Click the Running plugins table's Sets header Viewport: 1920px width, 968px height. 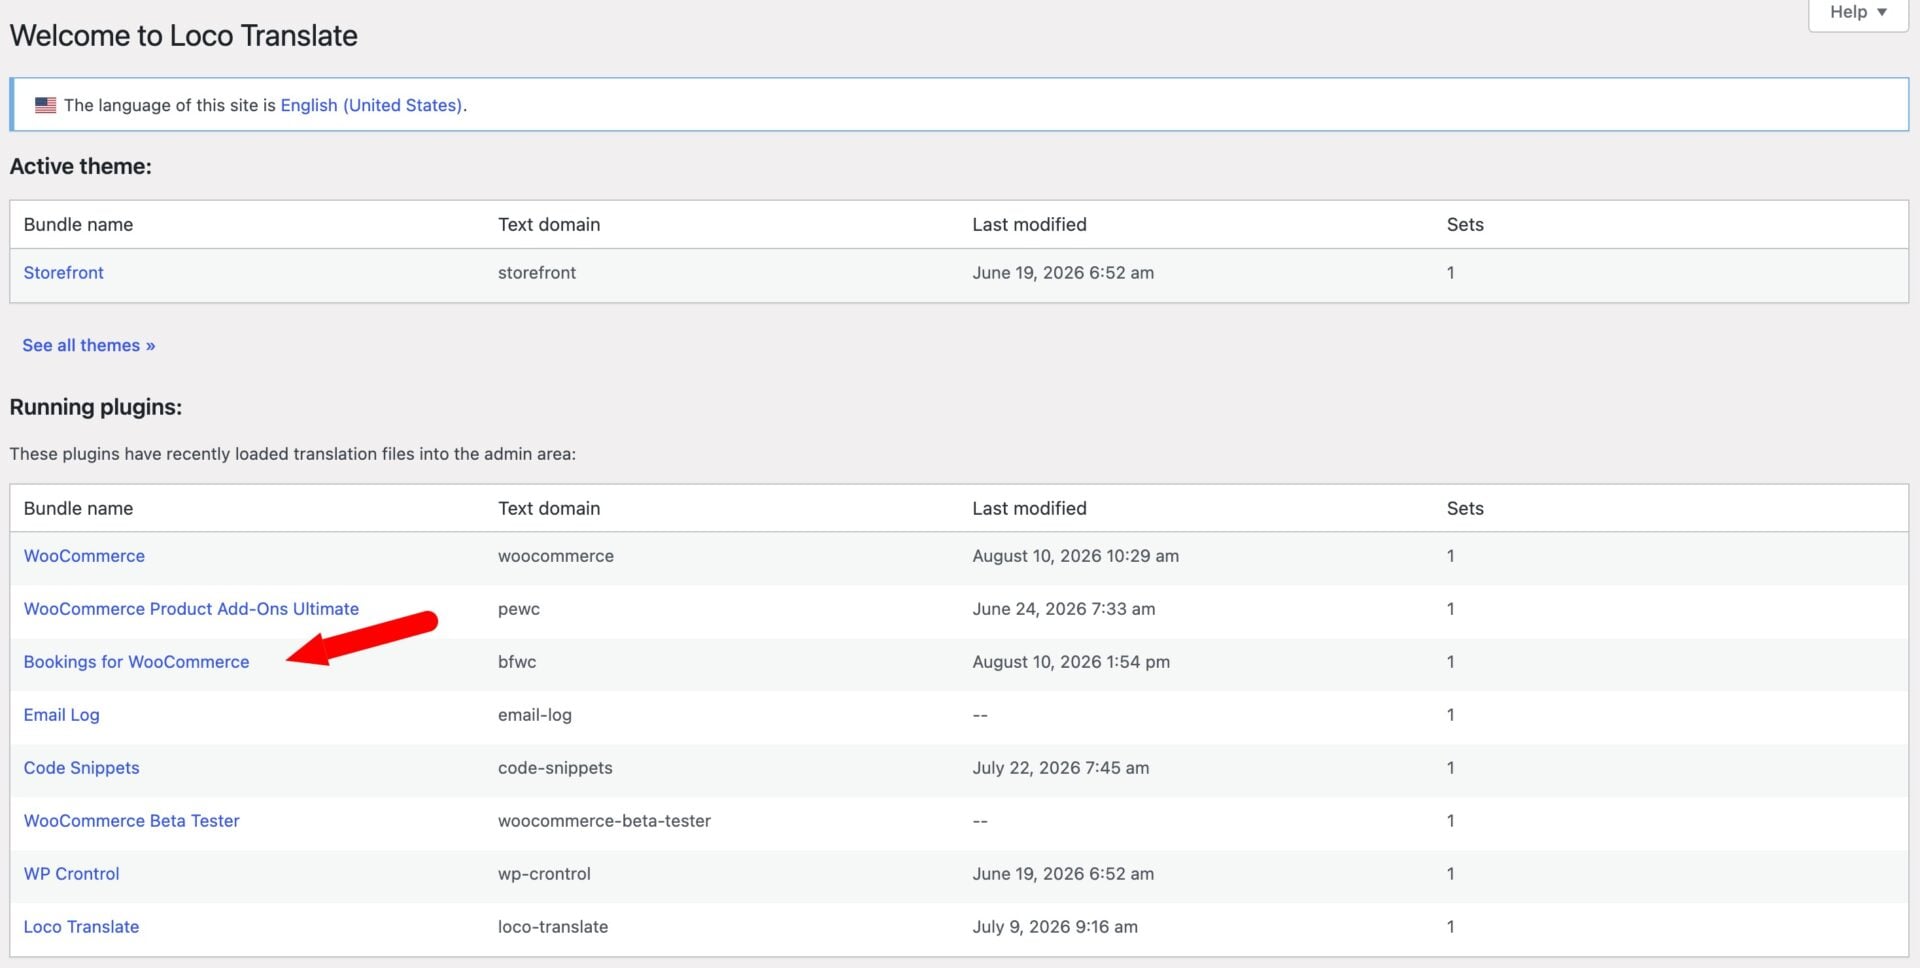(1465, 509)
